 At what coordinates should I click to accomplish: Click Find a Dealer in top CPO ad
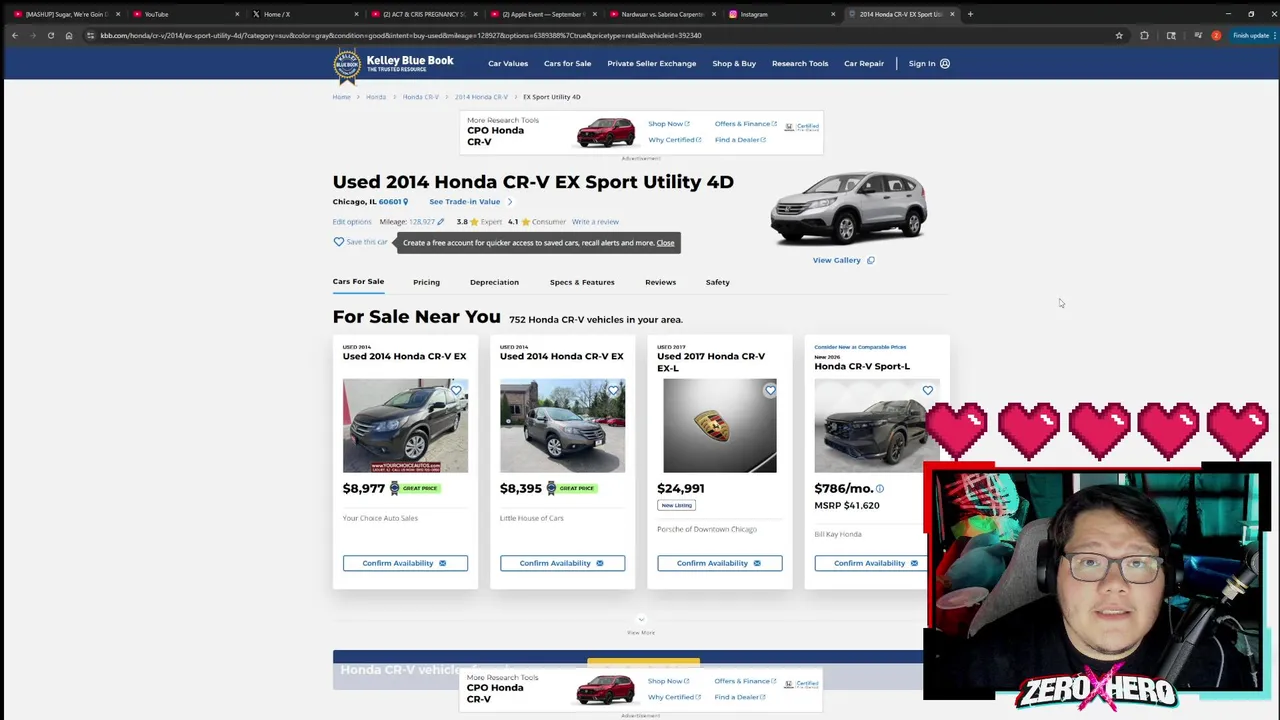point(740,140)
